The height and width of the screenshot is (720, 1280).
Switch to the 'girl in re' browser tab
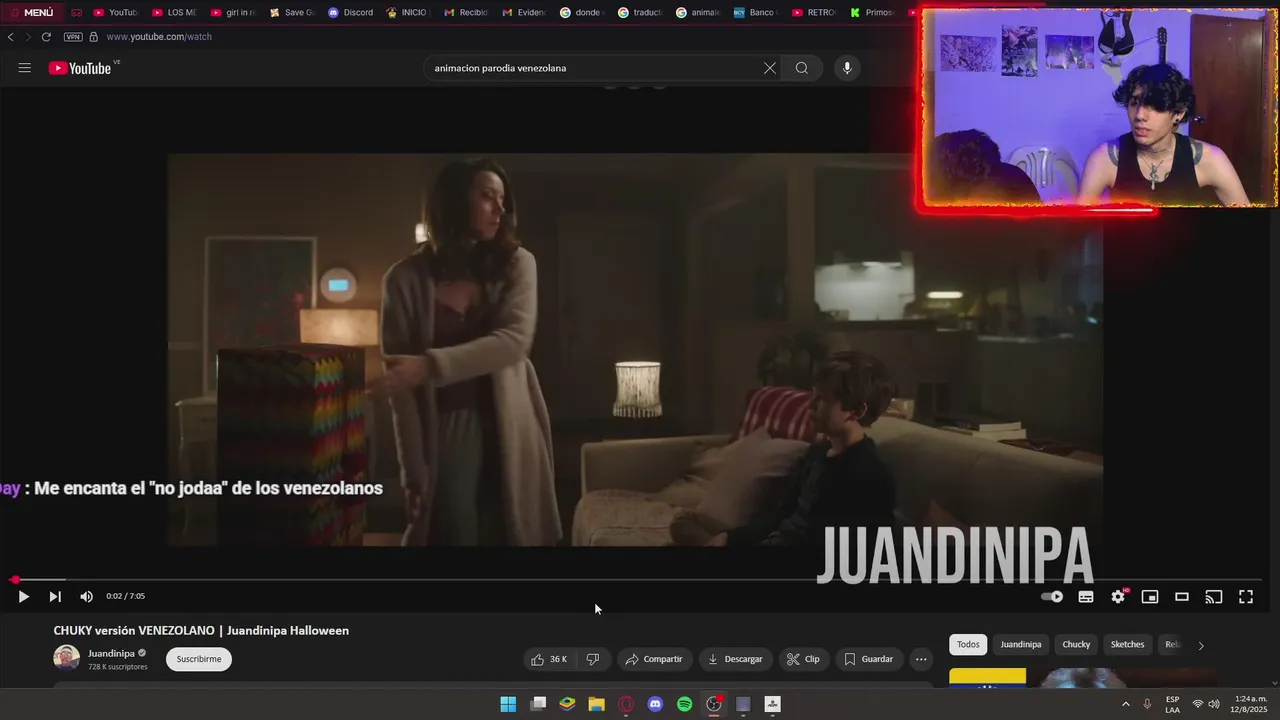(x=233, y=12)
